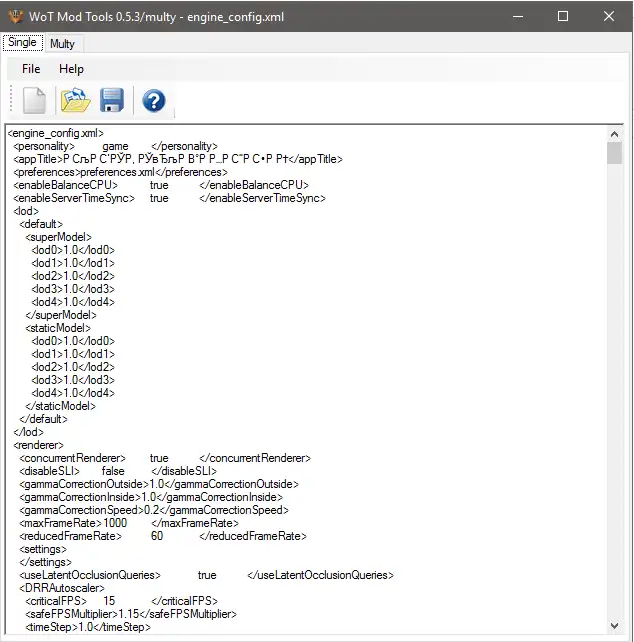Viewport: 634px width, 642px height.
Task: Minimize the WoT Mod Tools window
Action: 518,16
